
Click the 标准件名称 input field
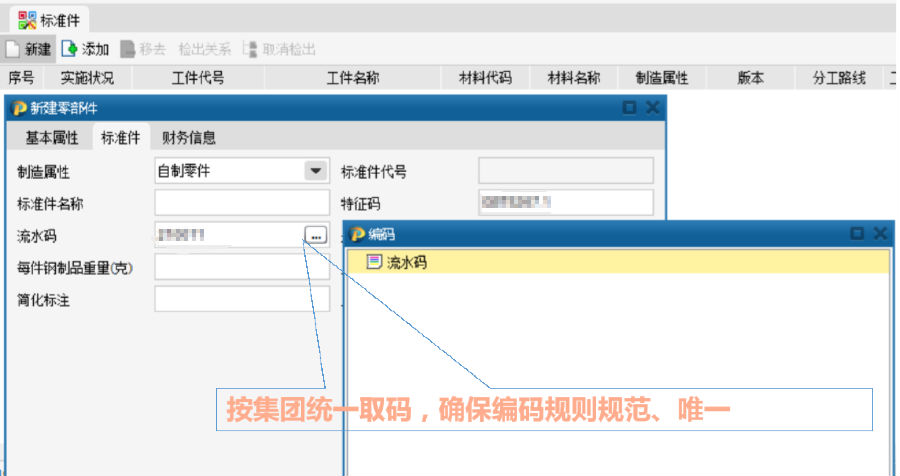pyautogui.click(x=242, y=203)
